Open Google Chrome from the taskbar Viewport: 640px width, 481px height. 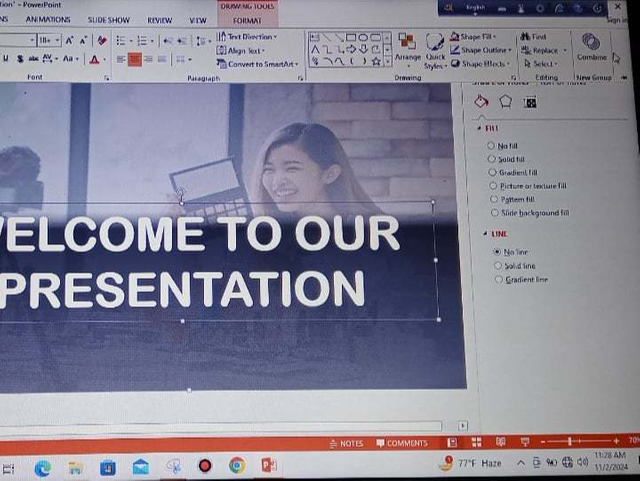pyautogui.click(x=237, y=465)
